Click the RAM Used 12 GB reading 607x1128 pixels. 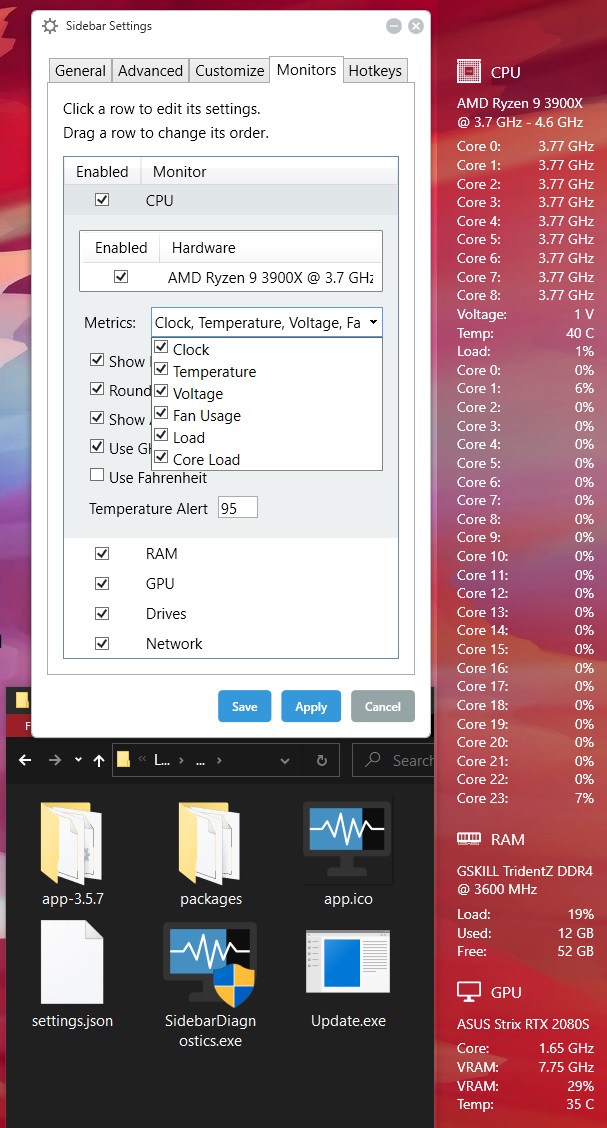tap(525, 933)
